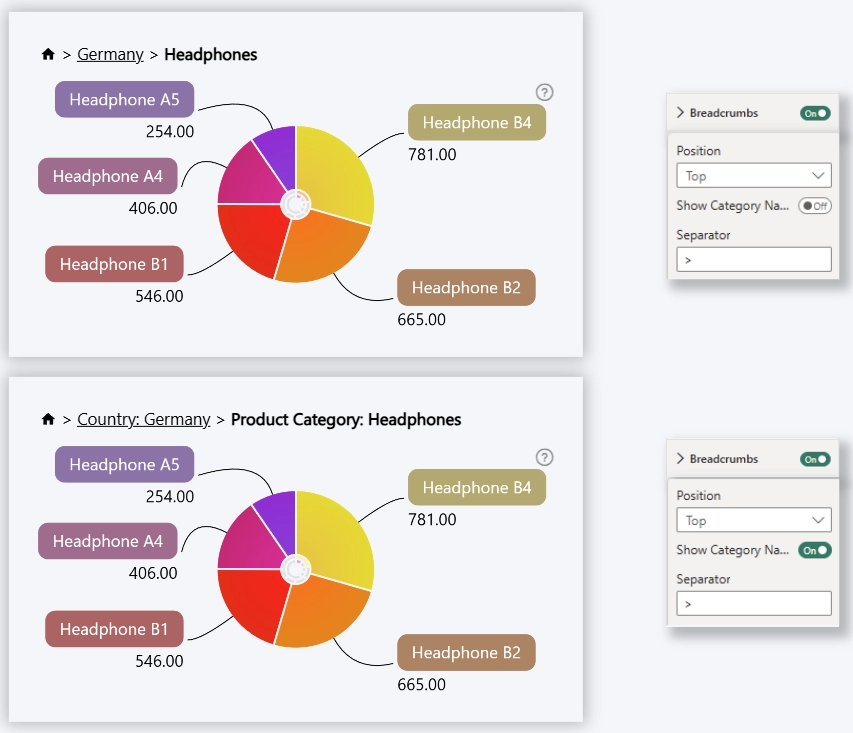The height and width of the screenshot is (733, 853).
Task: Click center circle icon of lower pie chart
Action: tap(295, 569)
